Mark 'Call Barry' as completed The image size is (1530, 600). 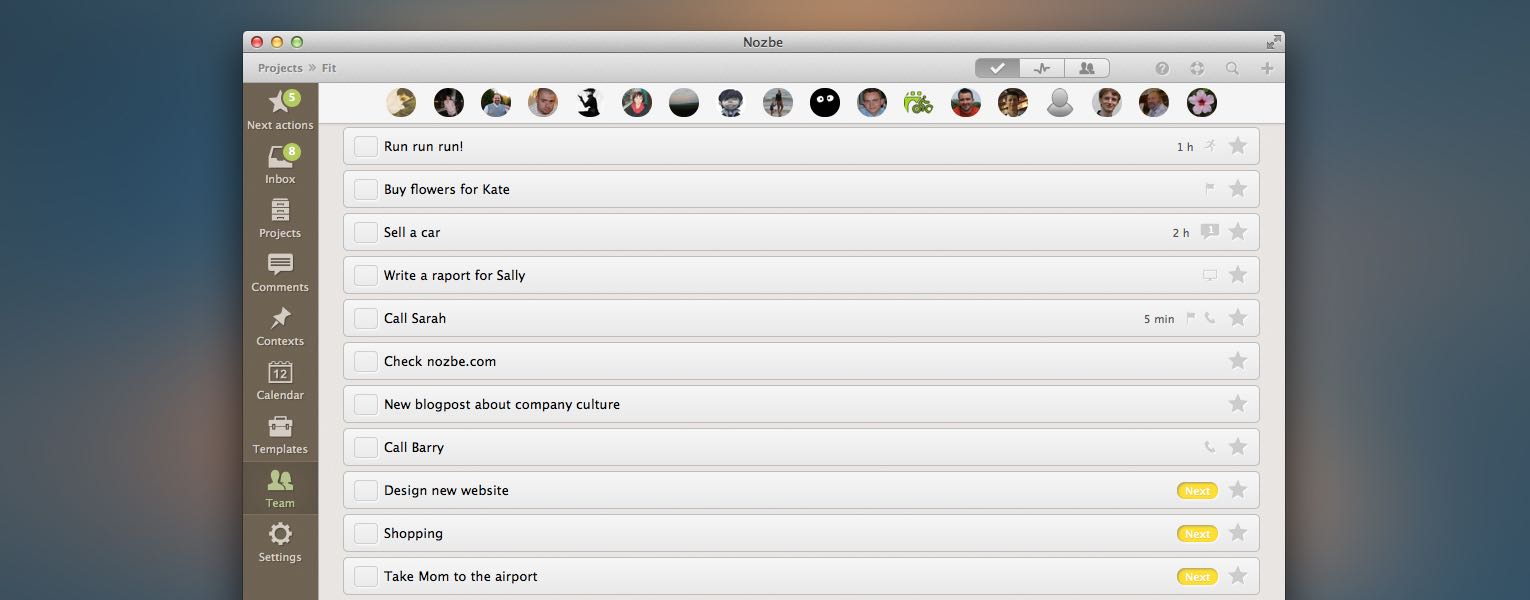[366, 447]
